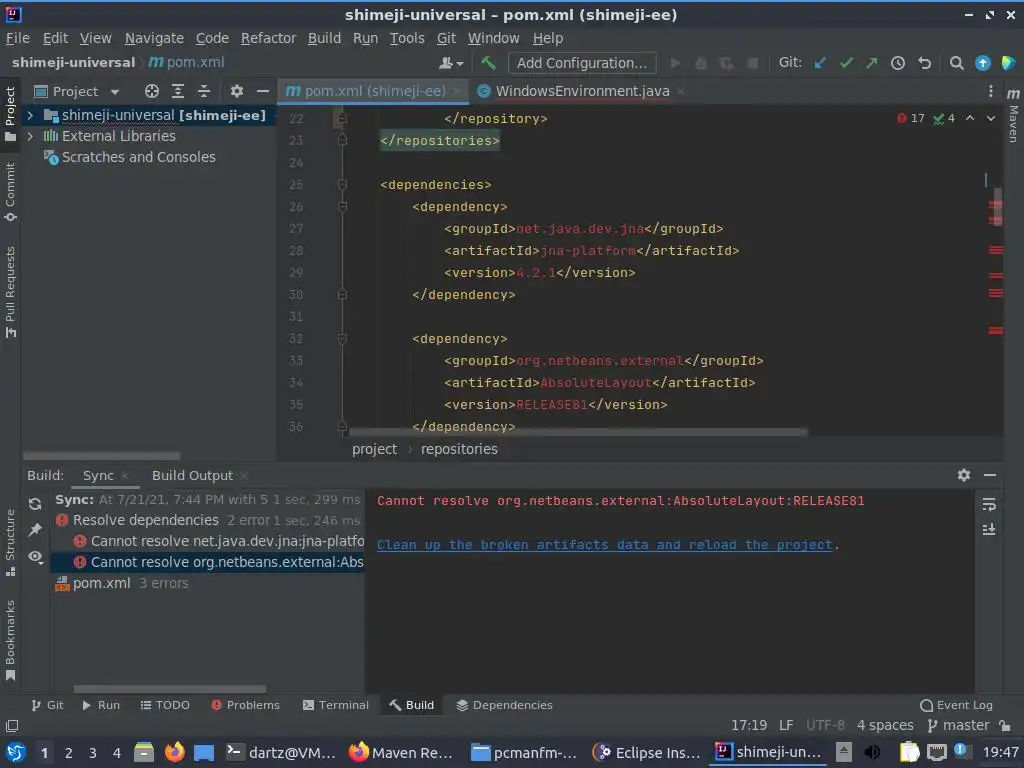Click Clean up broken artifacts link

605,545
